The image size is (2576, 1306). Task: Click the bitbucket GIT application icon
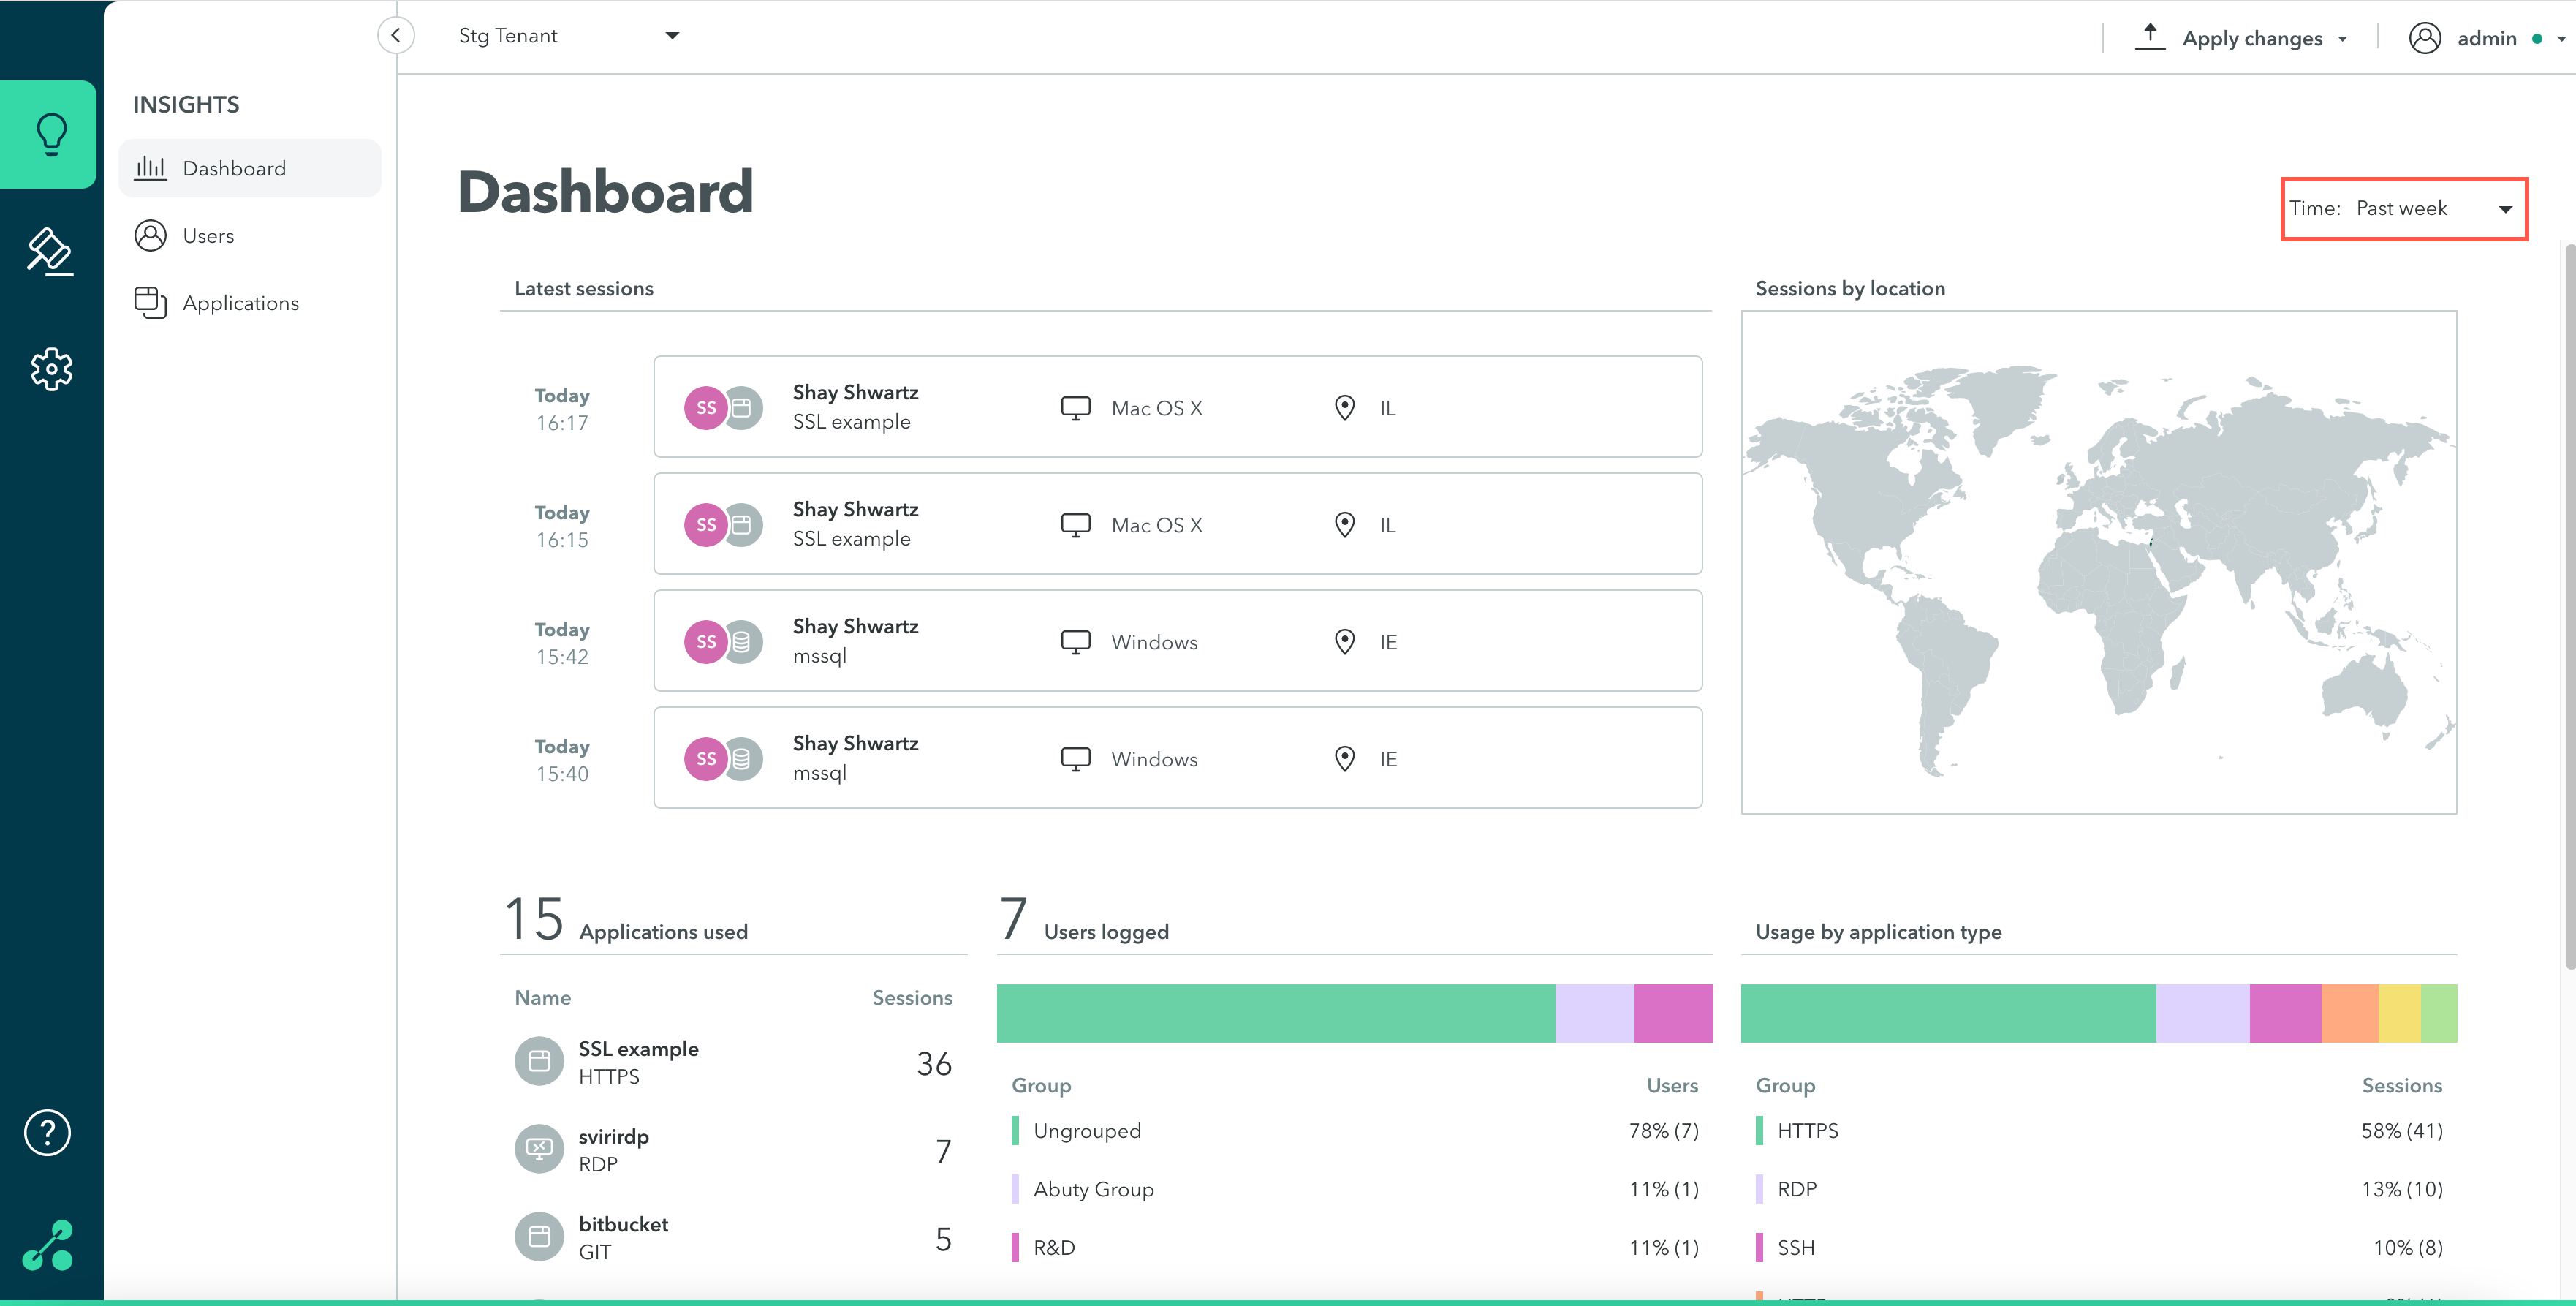tap(539, 1237)
